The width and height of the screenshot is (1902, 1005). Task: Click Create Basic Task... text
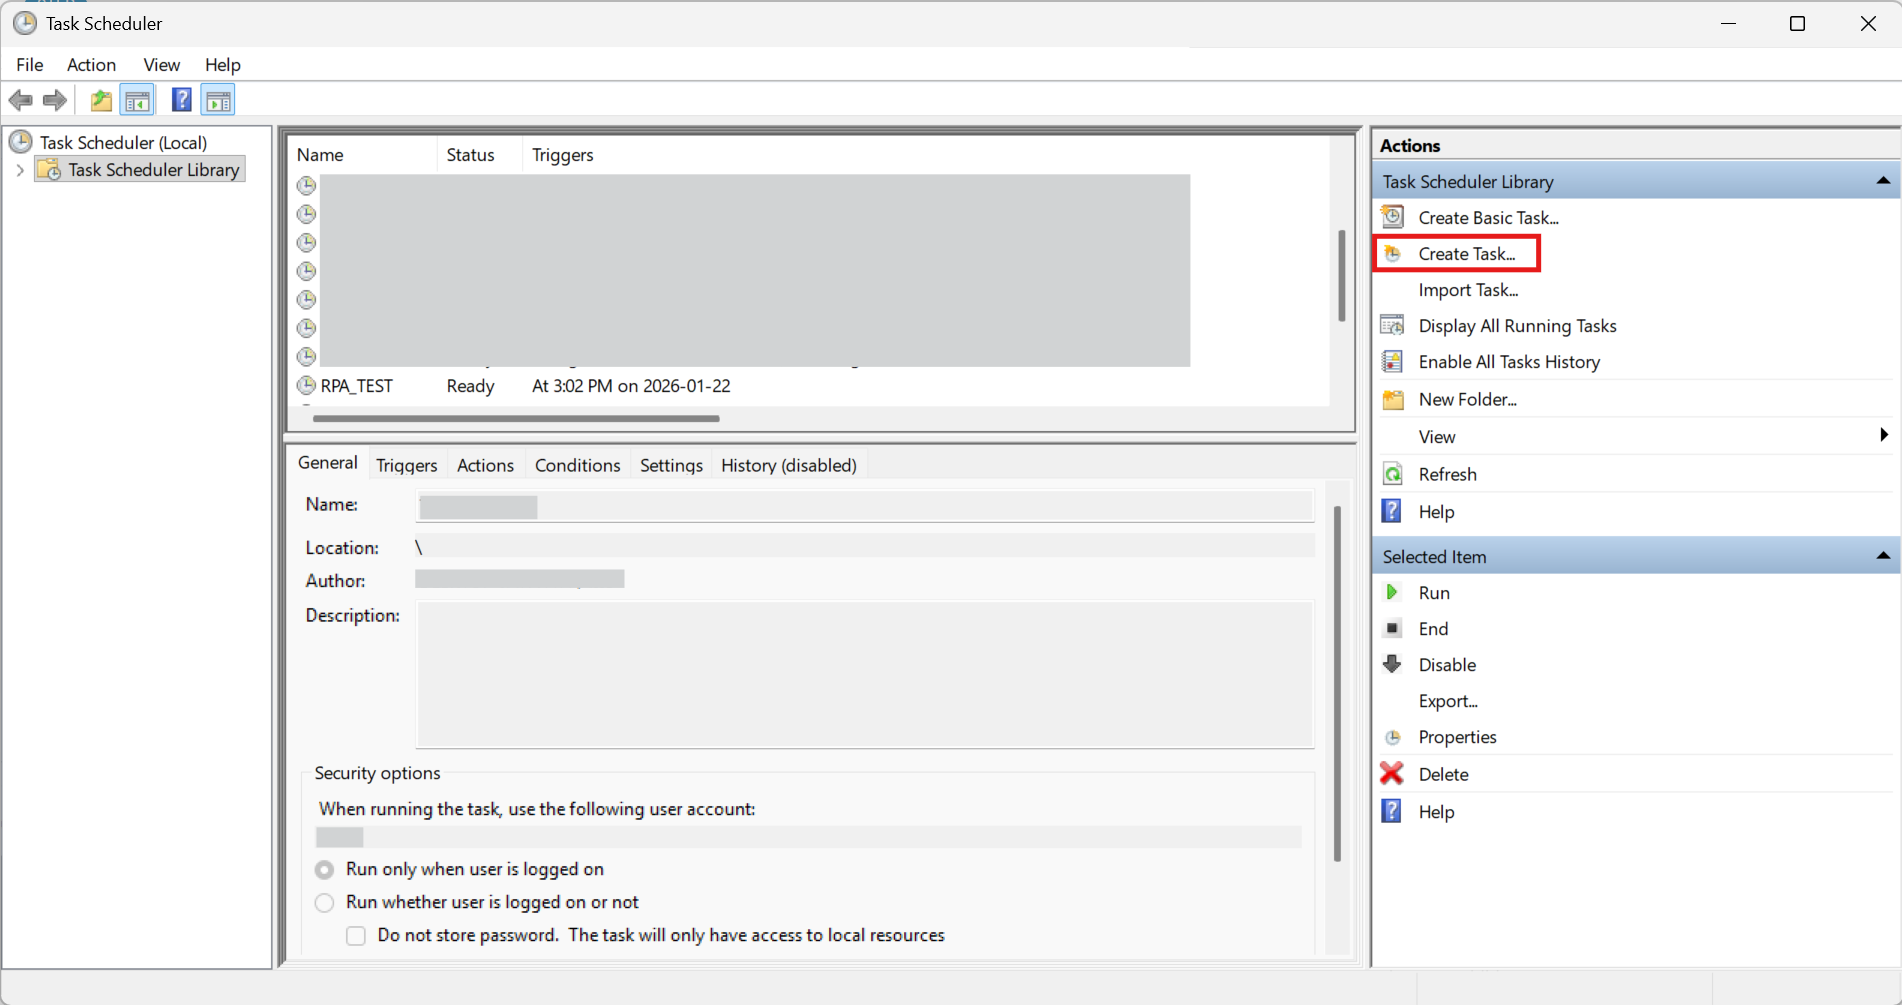[1488, 218]
